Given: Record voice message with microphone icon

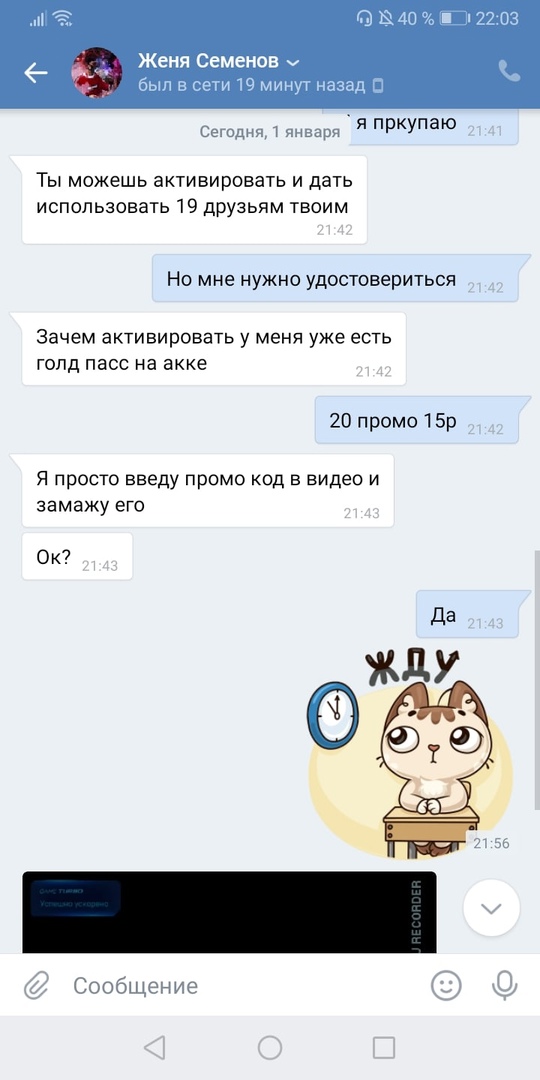Looking at the screenshot, I should pos(504,985).
